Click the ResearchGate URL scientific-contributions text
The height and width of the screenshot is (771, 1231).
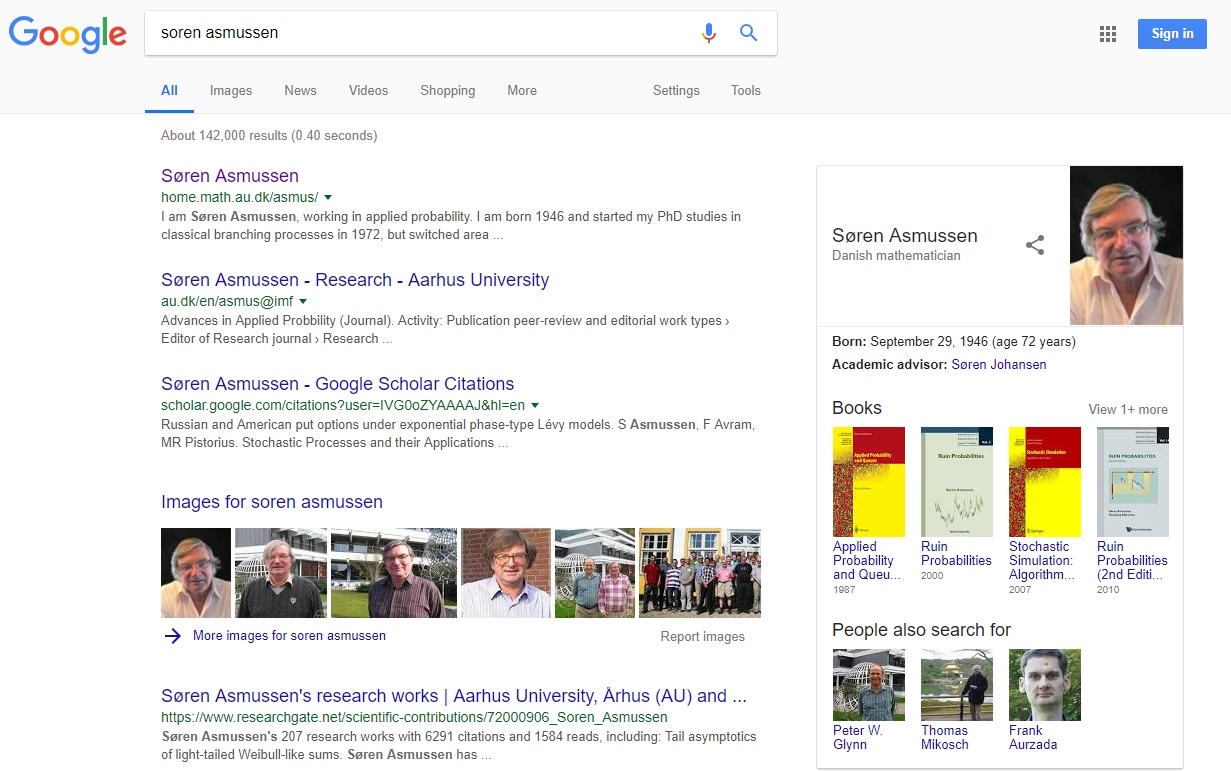click(x=414, y=718)
